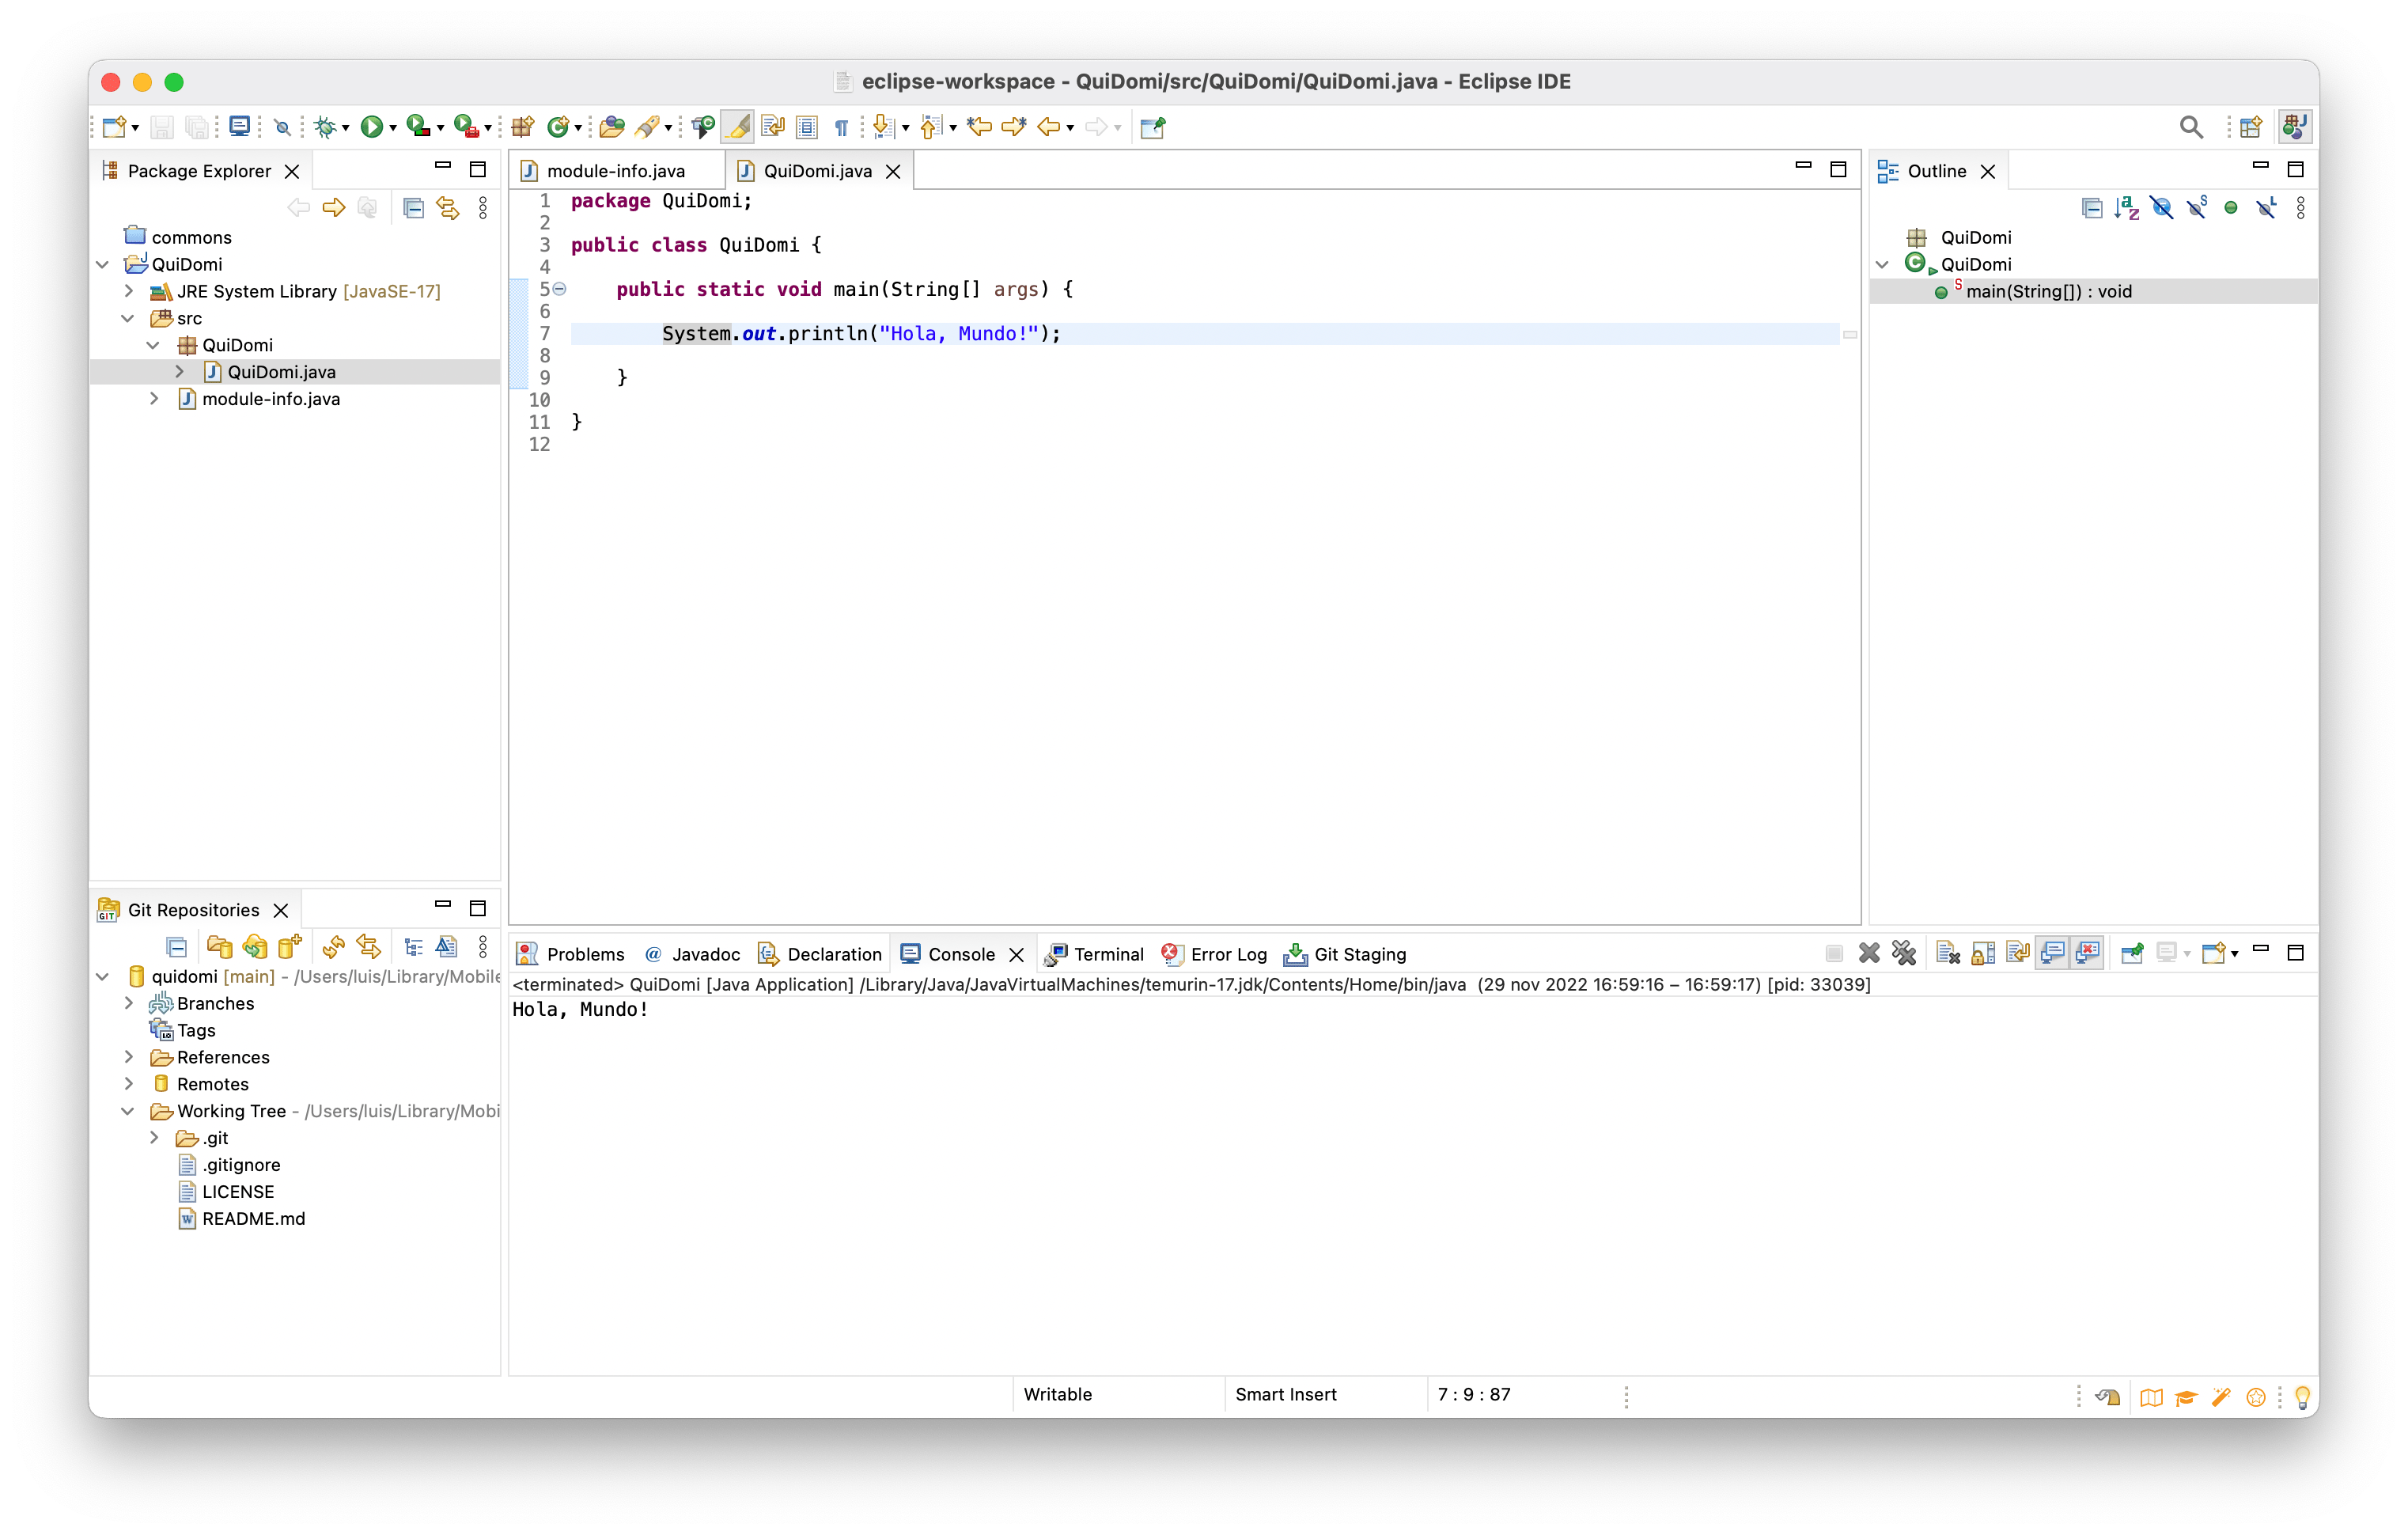Expand JRE System Library [JavaSE-17]
This screenshot has height=1535, width=2408.
tap(129, 292)
